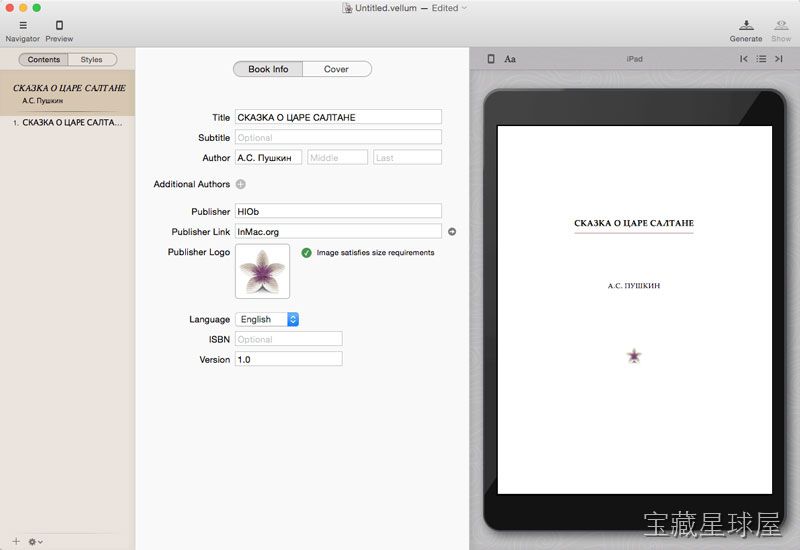This screenshot has height=550, width=800.
Task: Open the publisher link arrow
Action: (452, 232)
